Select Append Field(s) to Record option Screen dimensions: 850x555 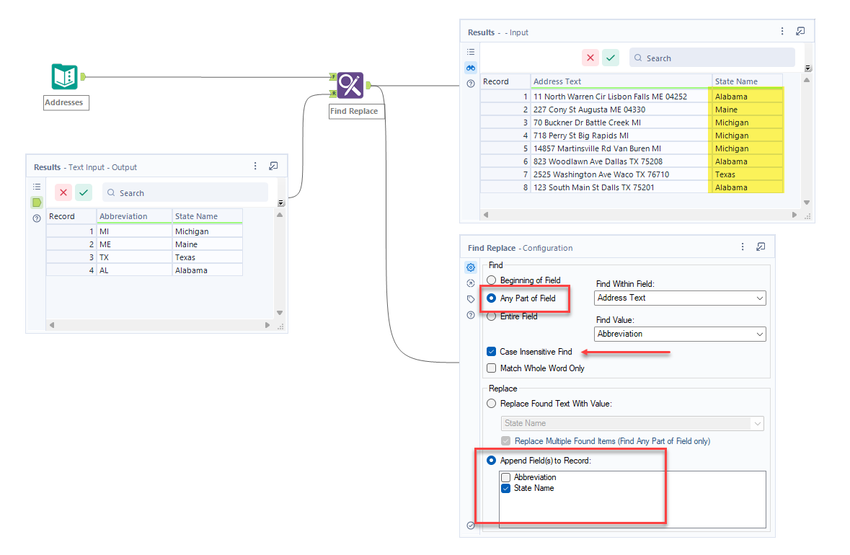tap(491, 460)
